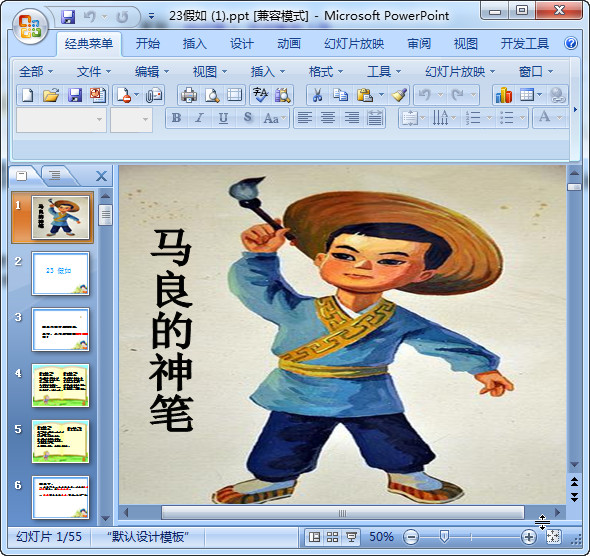The height and width of the screenshot is (556, 590).
Task: Click the zoom in plus button
Action: click(529, 537)
